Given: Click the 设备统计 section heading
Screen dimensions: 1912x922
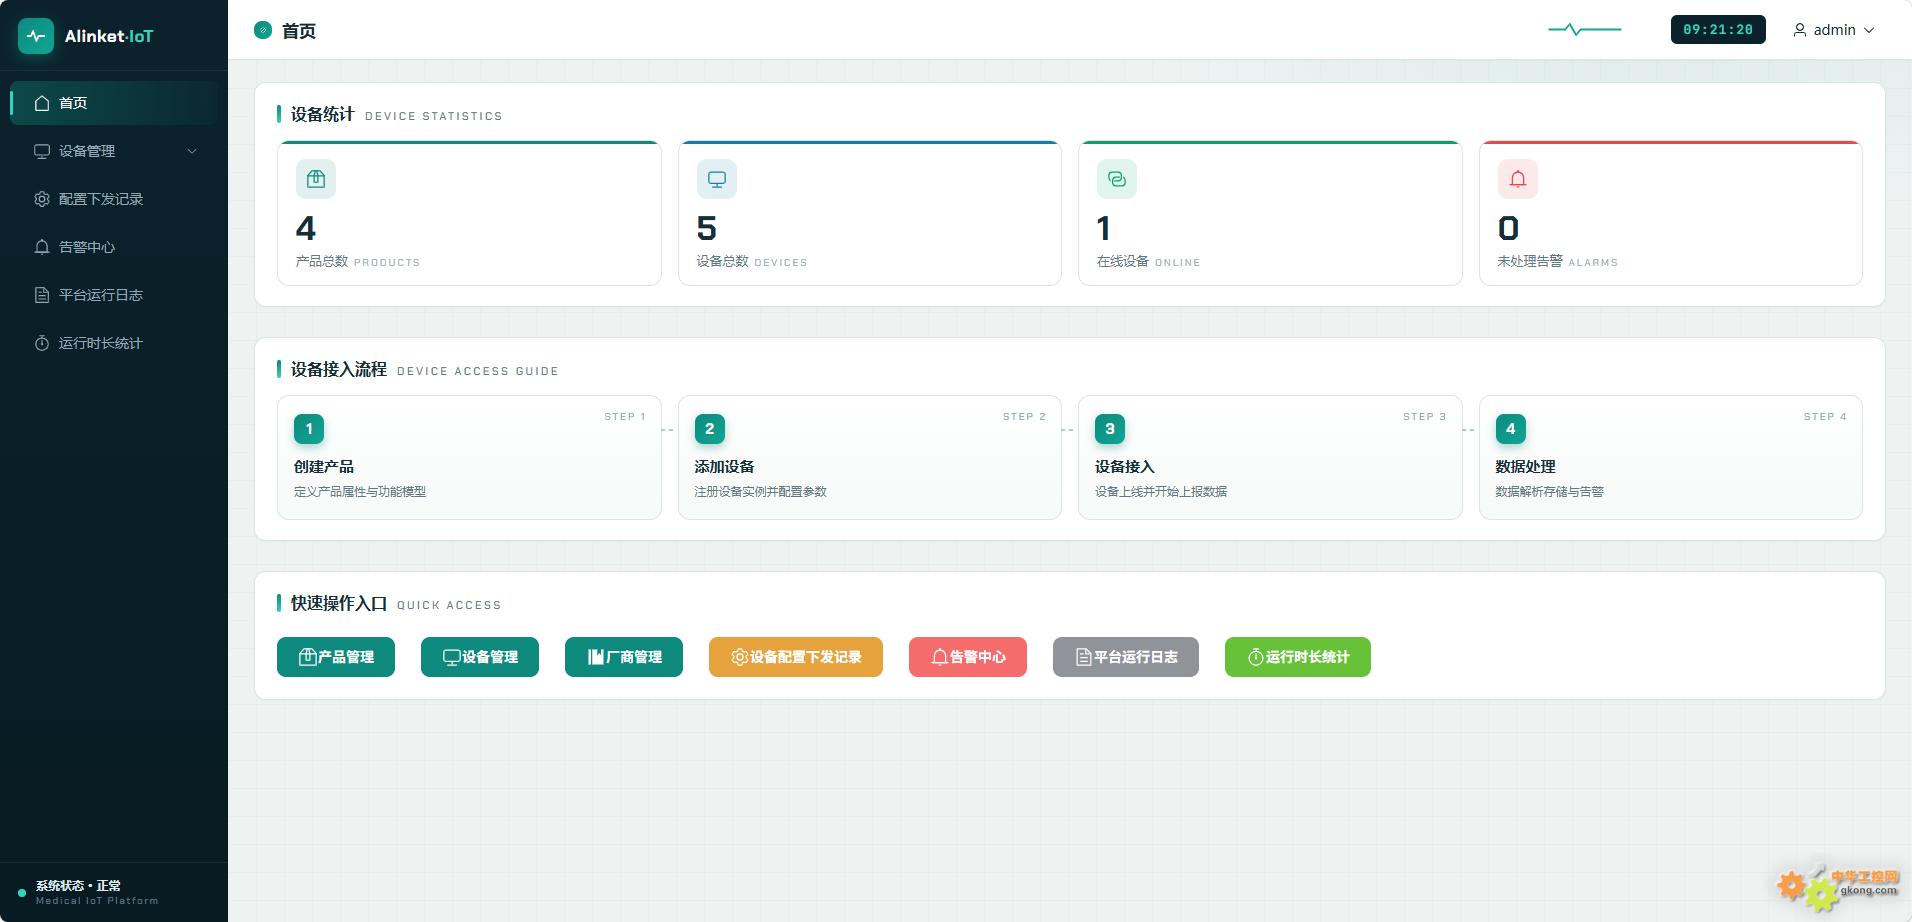Looking at the screenshot, I should (322, 115).
